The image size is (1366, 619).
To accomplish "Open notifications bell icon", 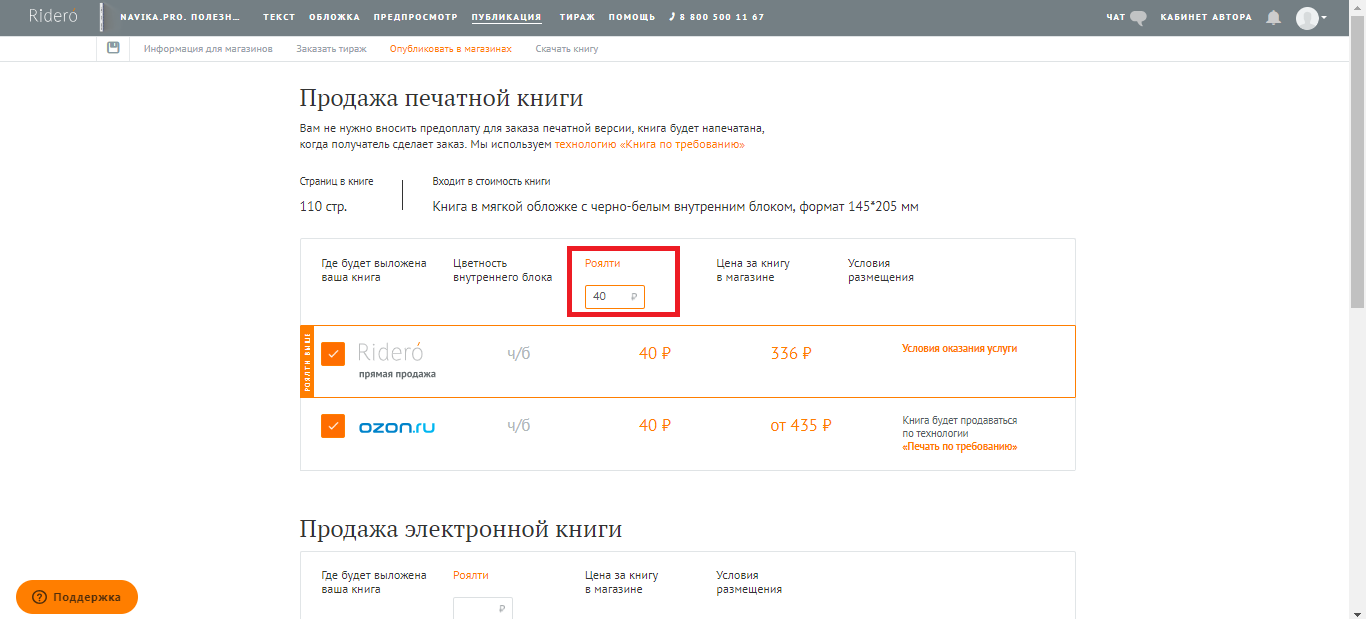I will click(x=1273, y=17).
